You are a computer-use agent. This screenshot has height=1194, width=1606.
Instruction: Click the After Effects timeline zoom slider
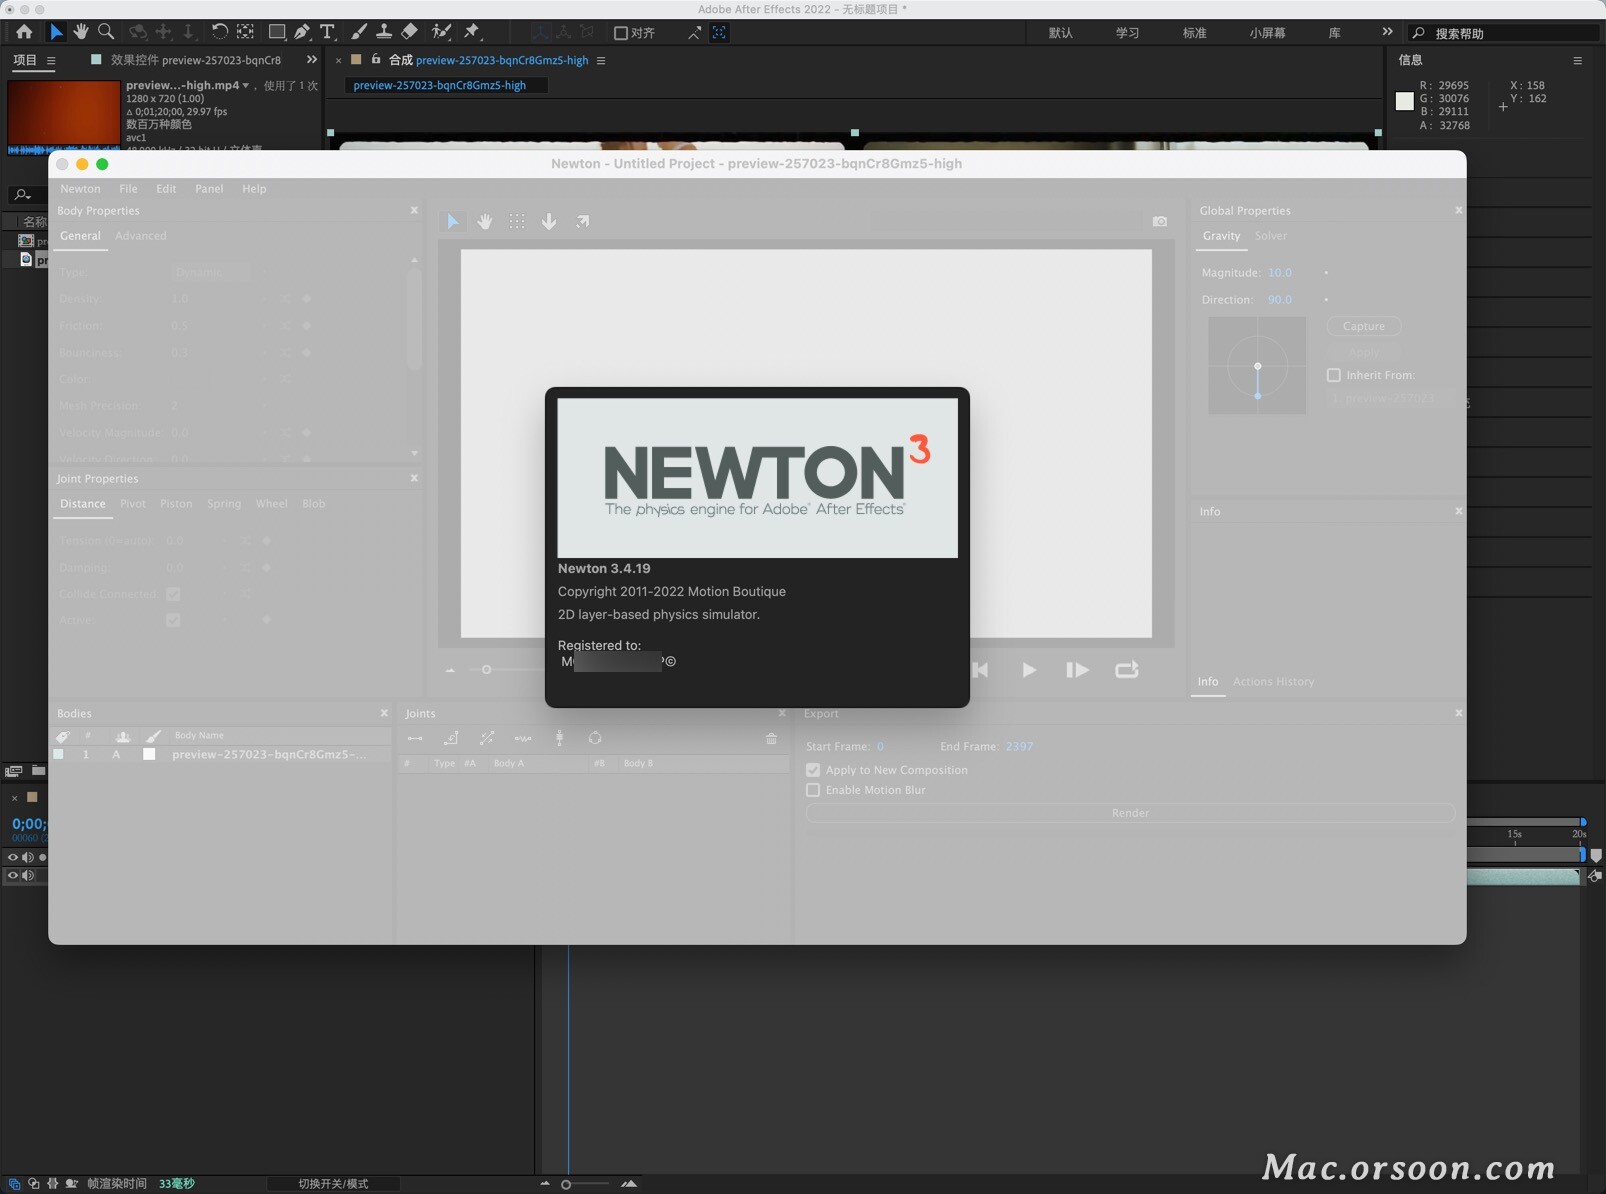pyautogui.click(x=566, y=1184)
